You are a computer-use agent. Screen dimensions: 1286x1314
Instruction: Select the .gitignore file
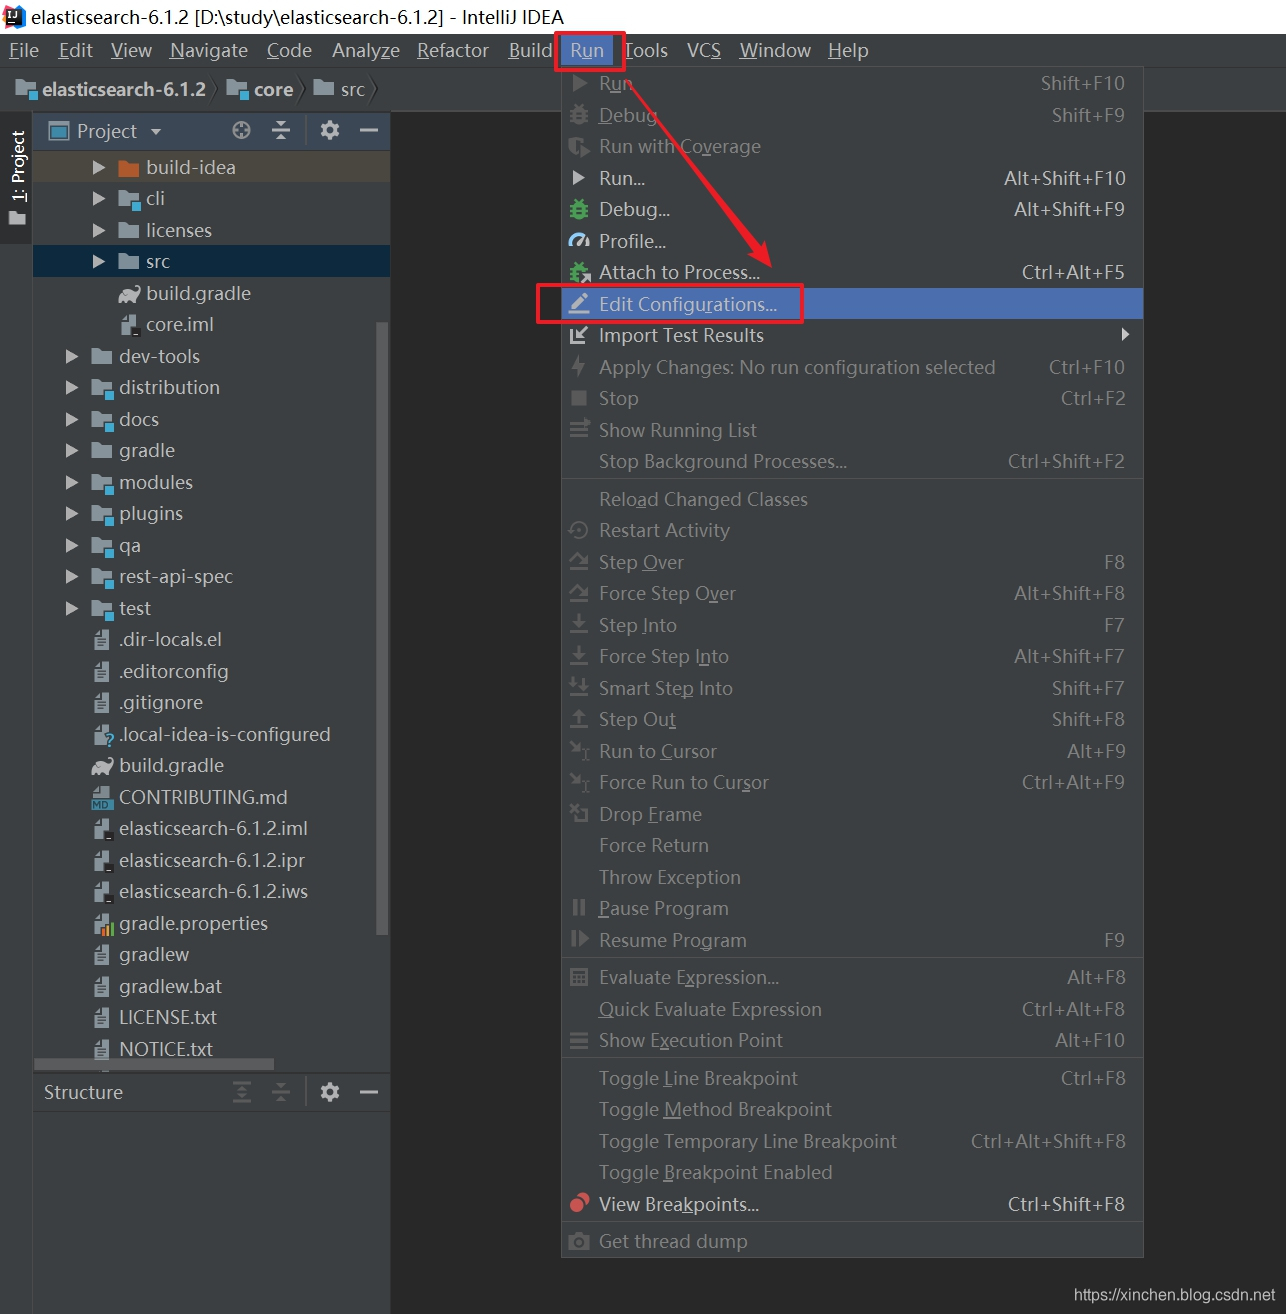161,702
